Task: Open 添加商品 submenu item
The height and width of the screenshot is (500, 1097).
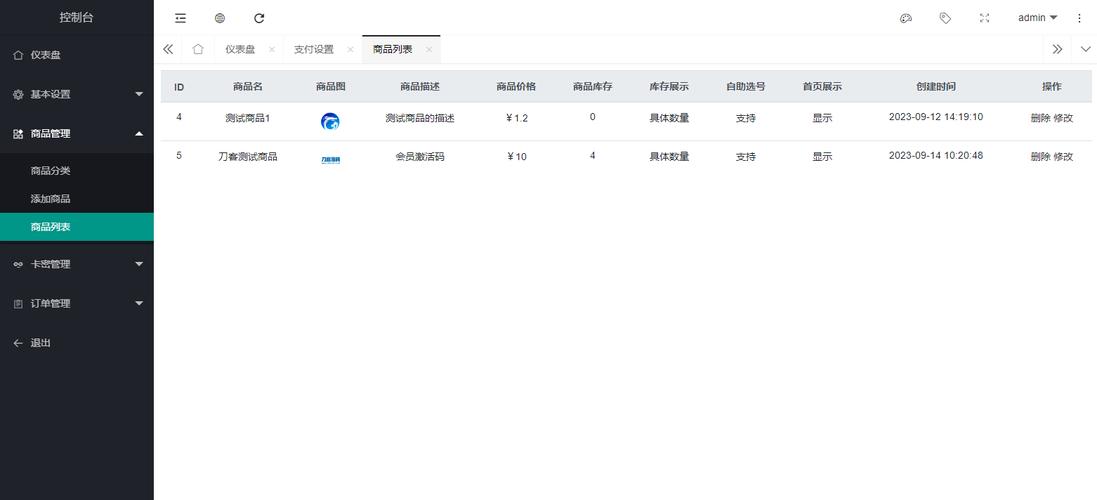Action: click(77, 199)
